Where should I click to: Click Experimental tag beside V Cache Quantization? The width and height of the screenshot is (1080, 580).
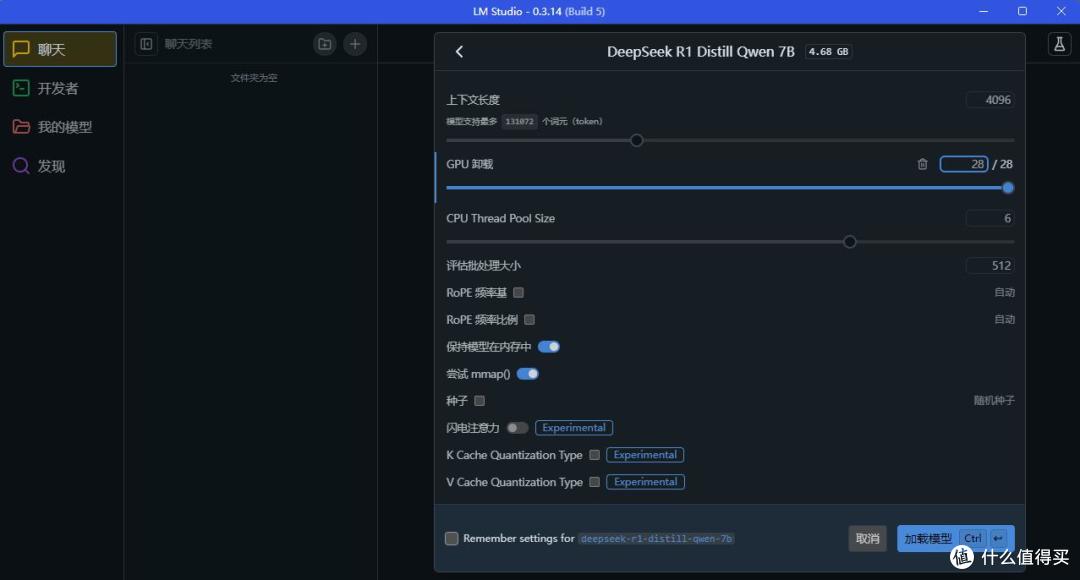(x=645, y=481)
